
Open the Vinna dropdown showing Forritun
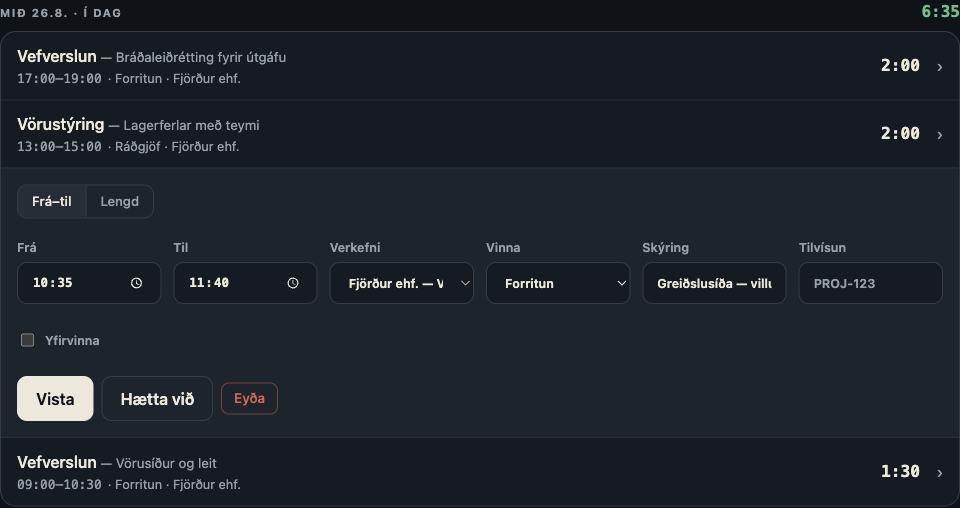pyautogui.click(x=558, y=283)
